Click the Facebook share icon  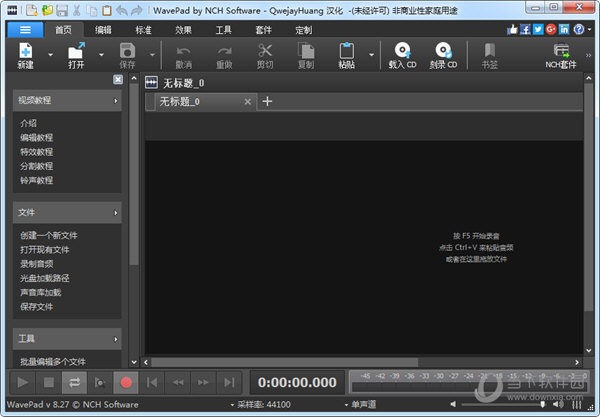525,29
